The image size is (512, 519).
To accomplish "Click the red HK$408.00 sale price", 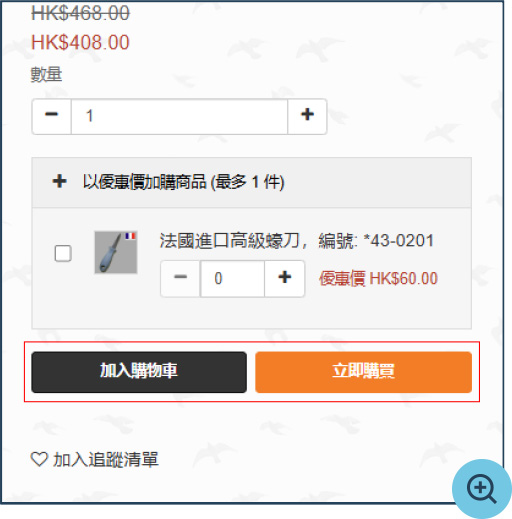I will tap(80, 42).
